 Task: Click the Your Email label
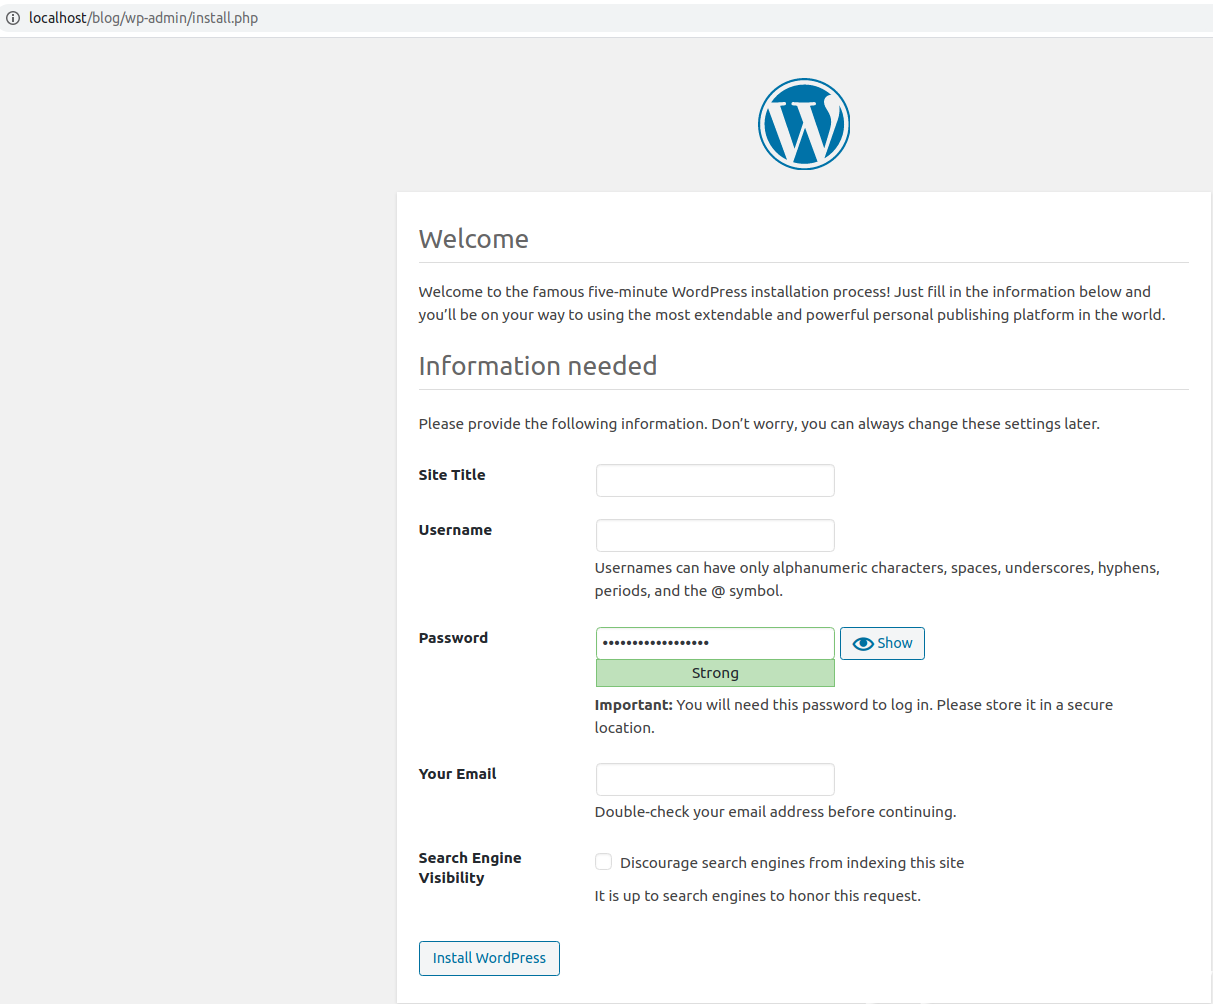[x=457, y=774]
